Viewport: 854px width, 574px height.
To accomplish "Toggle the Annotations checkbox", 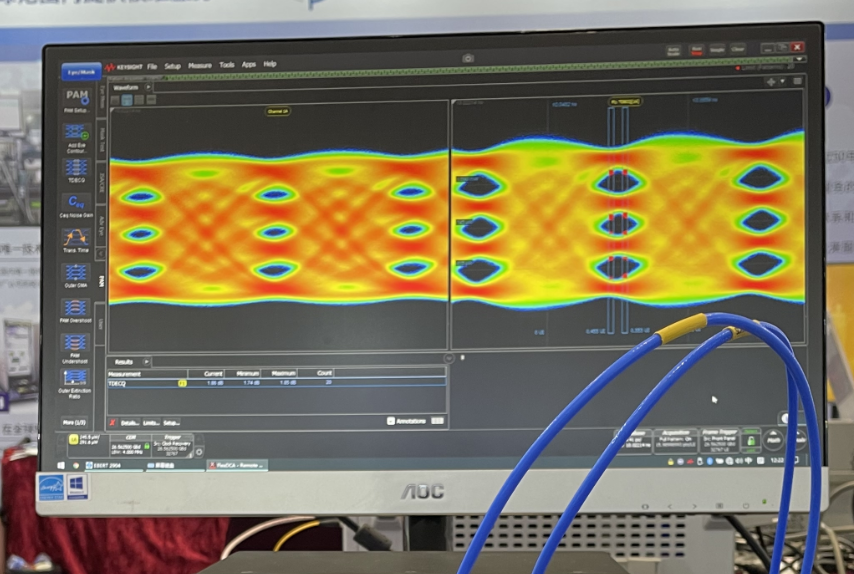I will pos(389,421).
